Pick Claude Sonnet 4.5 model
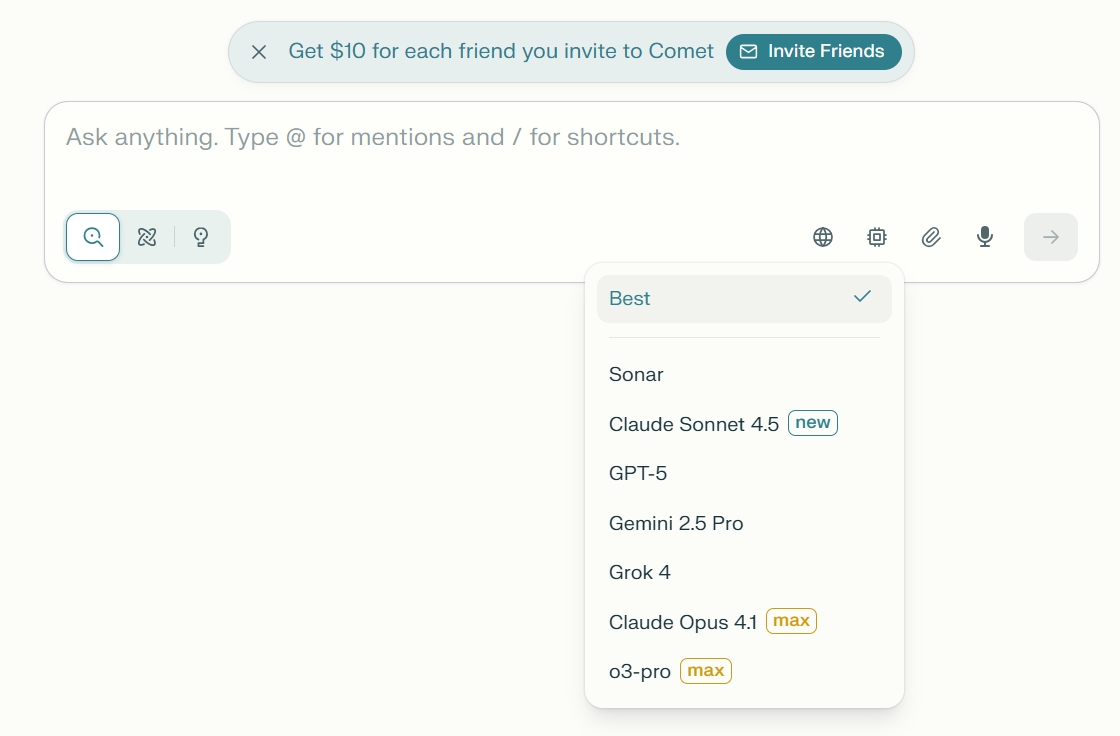The height and width of the screenshot is (736, 1120). (693, 424)
